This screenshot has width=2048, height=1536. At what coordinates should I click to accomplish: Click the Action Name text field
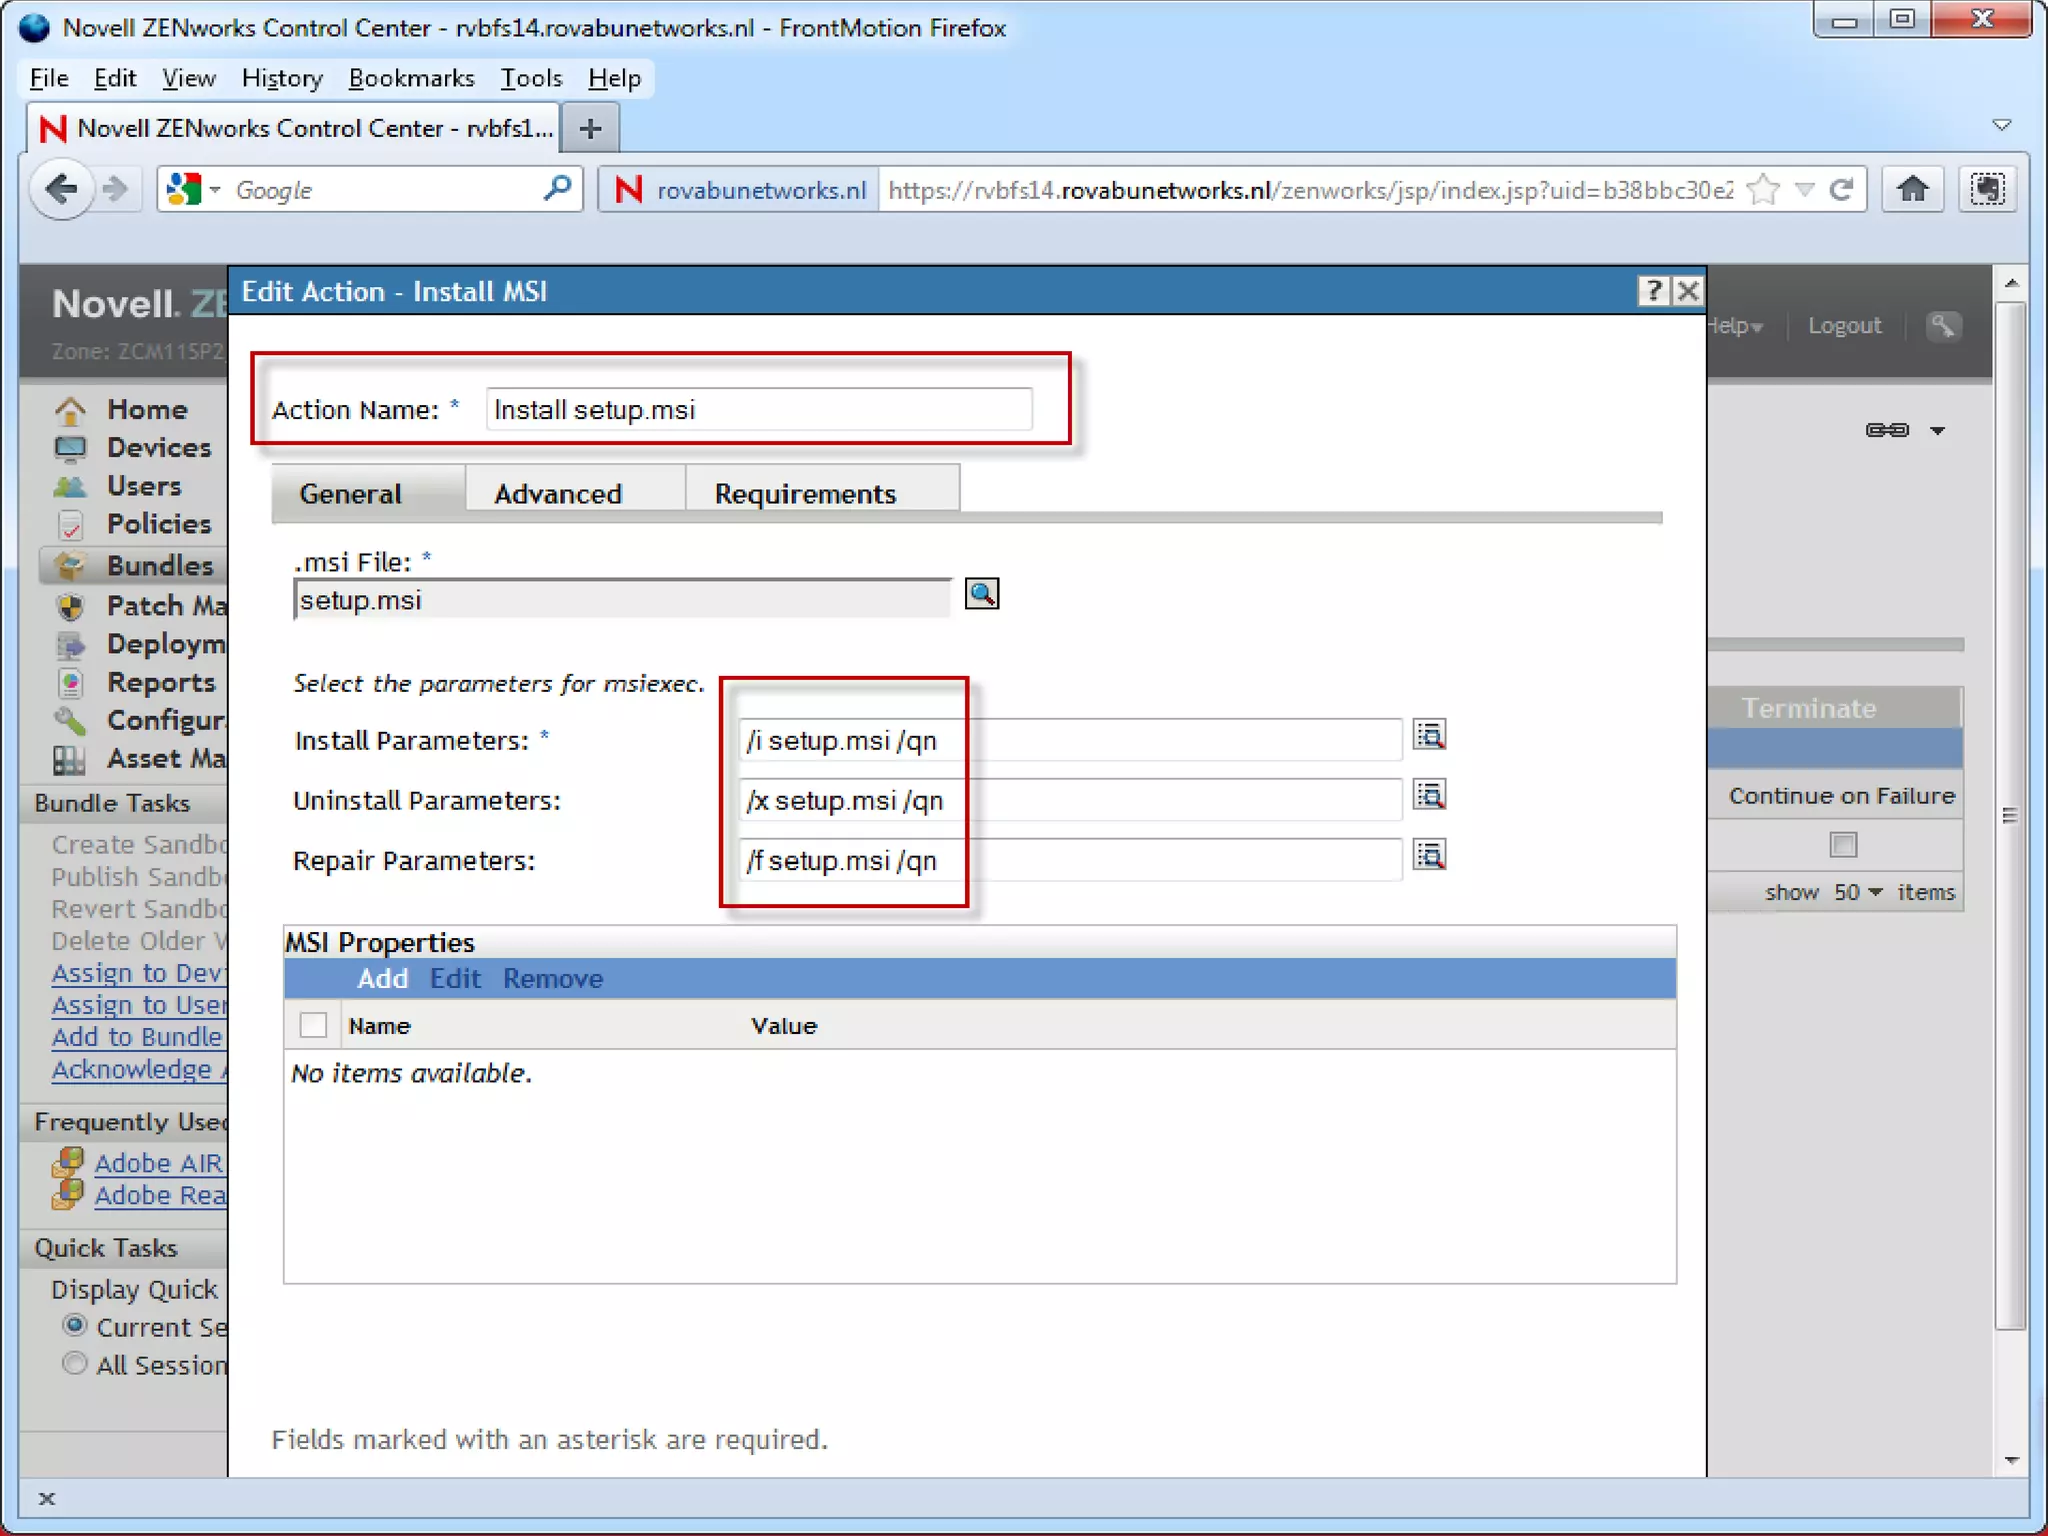758,410
